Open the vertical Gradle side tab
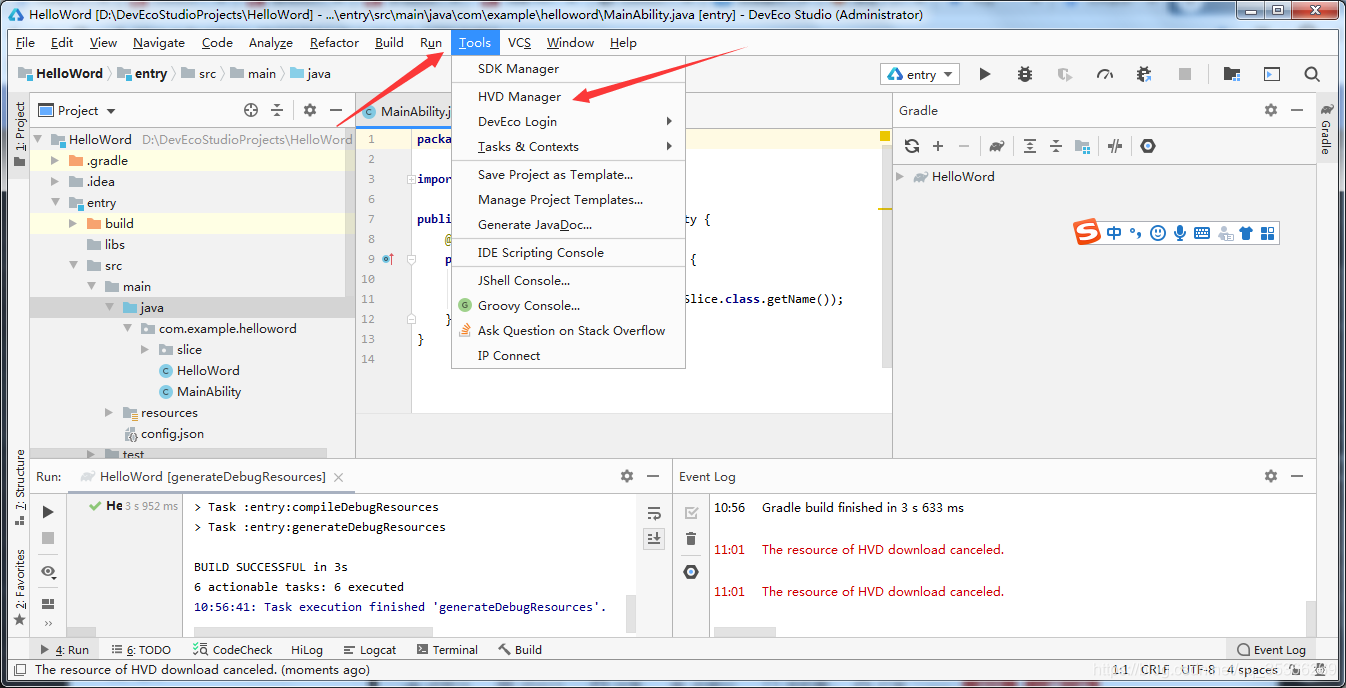The height and width of the screenshot is (688, 1346). (1326, 129)
